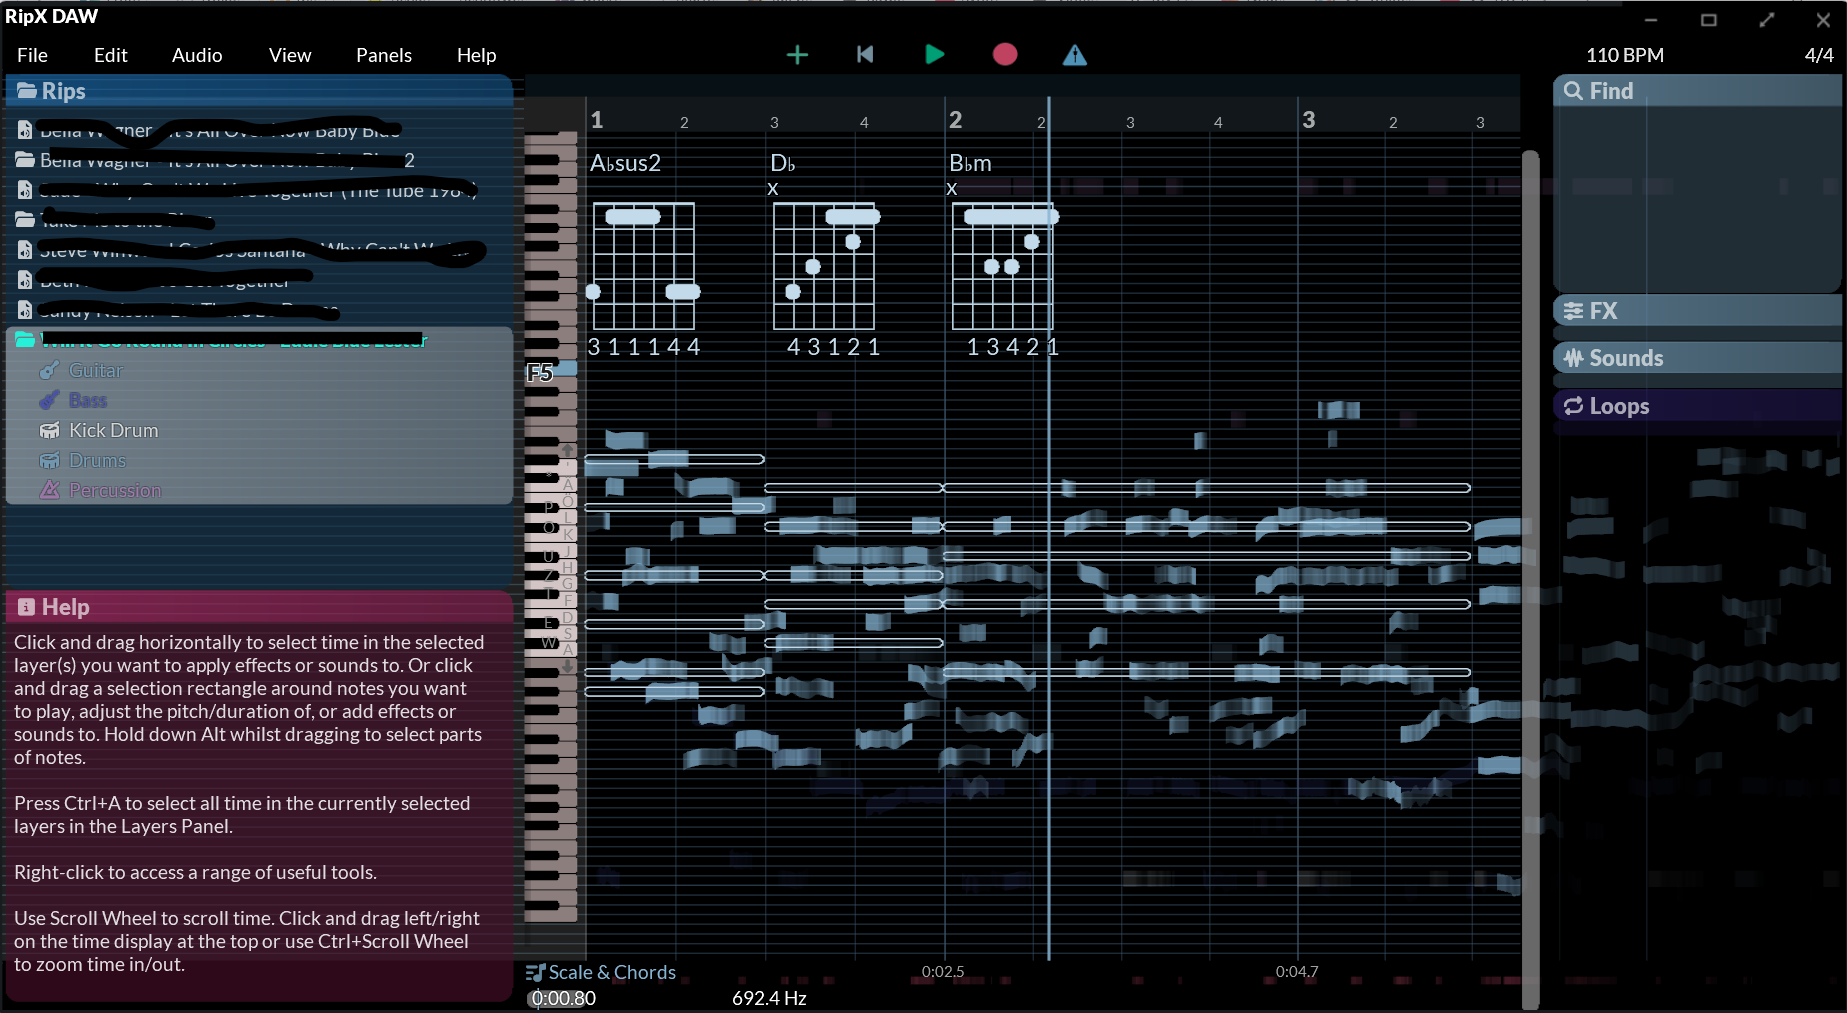Image resolution: width=1847 pixels, height=1013 pixels.
Task: Start playback with the green Play button
Action: tap(934, 55)
